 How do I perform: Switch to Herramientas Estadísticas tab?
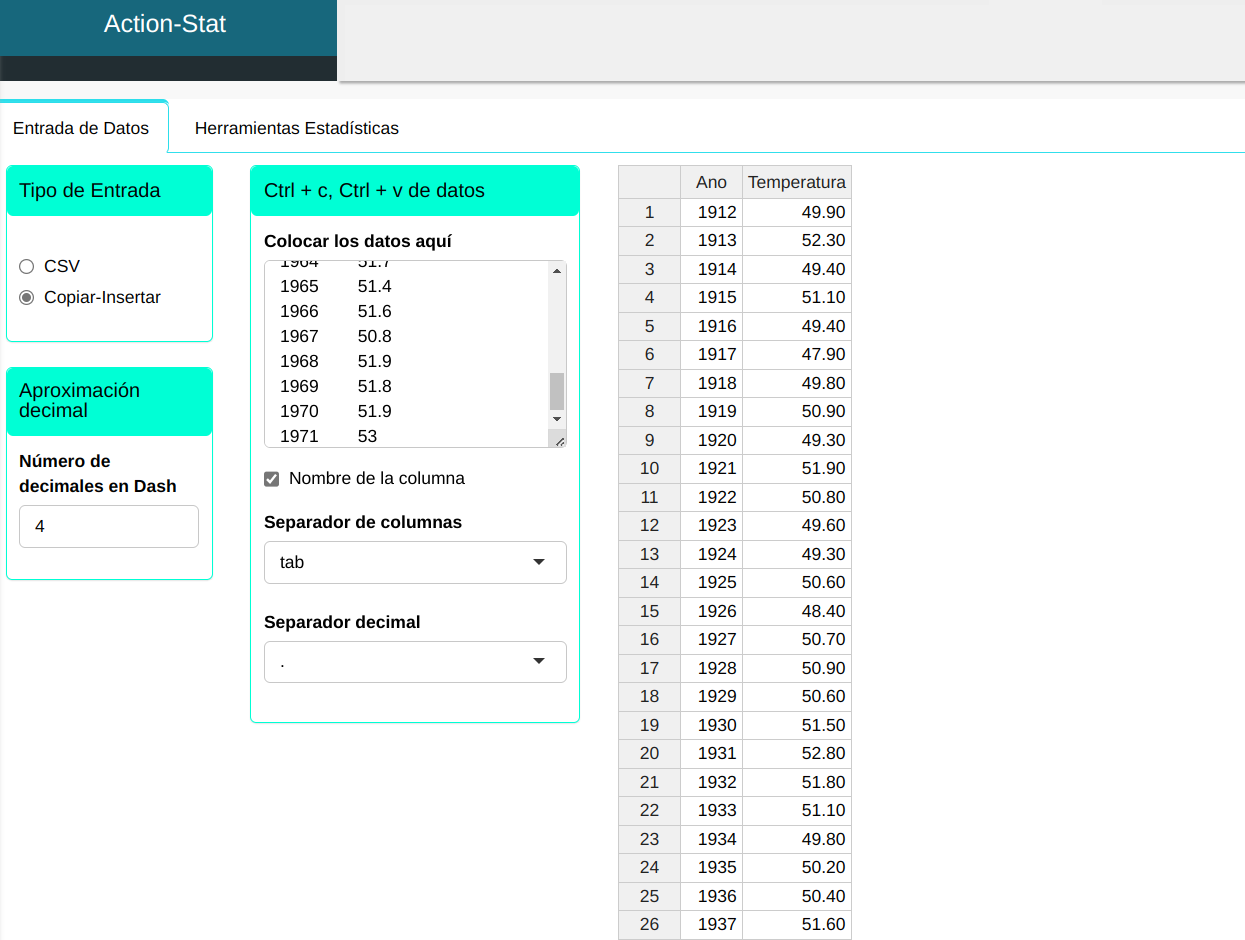pos(296,128)
